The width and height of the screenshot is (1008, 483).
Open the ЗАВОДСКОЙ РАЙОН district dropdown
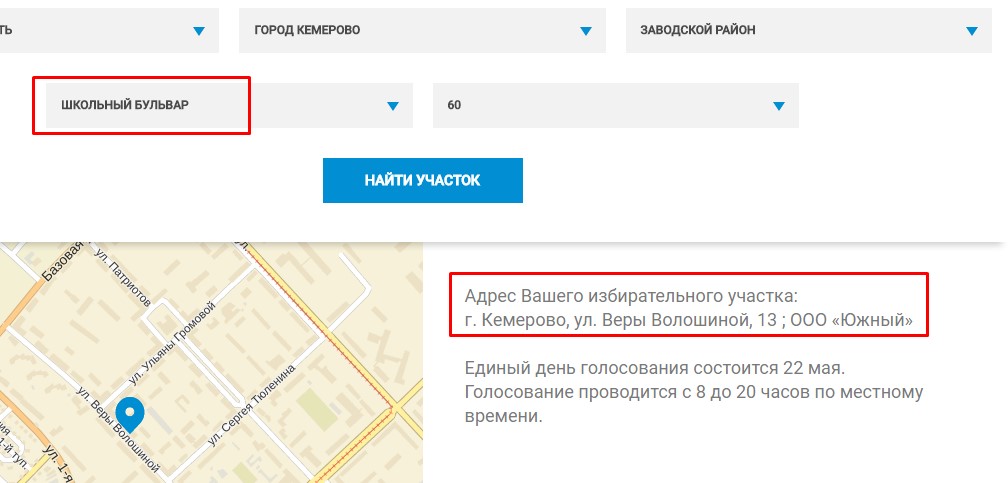(x=809, y=30)
